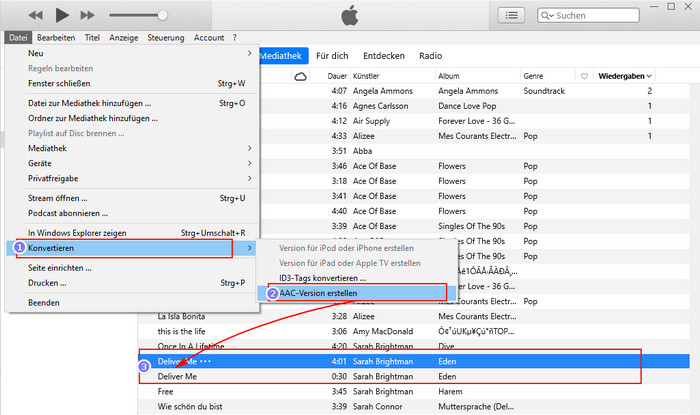Sort by the Album column header
This screenshot has width=700, height=415.
click(x=449, y=76)
